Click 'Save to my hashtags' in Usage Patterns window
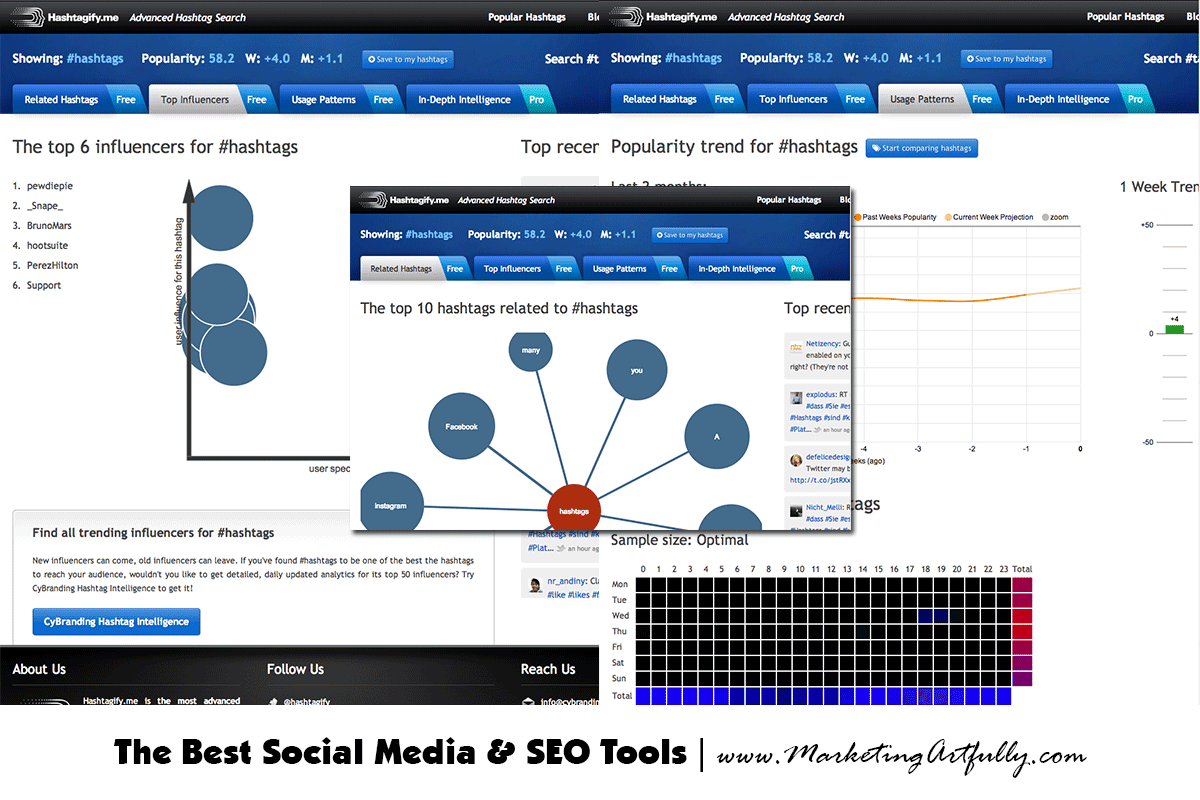 [x=1007, y=59]
